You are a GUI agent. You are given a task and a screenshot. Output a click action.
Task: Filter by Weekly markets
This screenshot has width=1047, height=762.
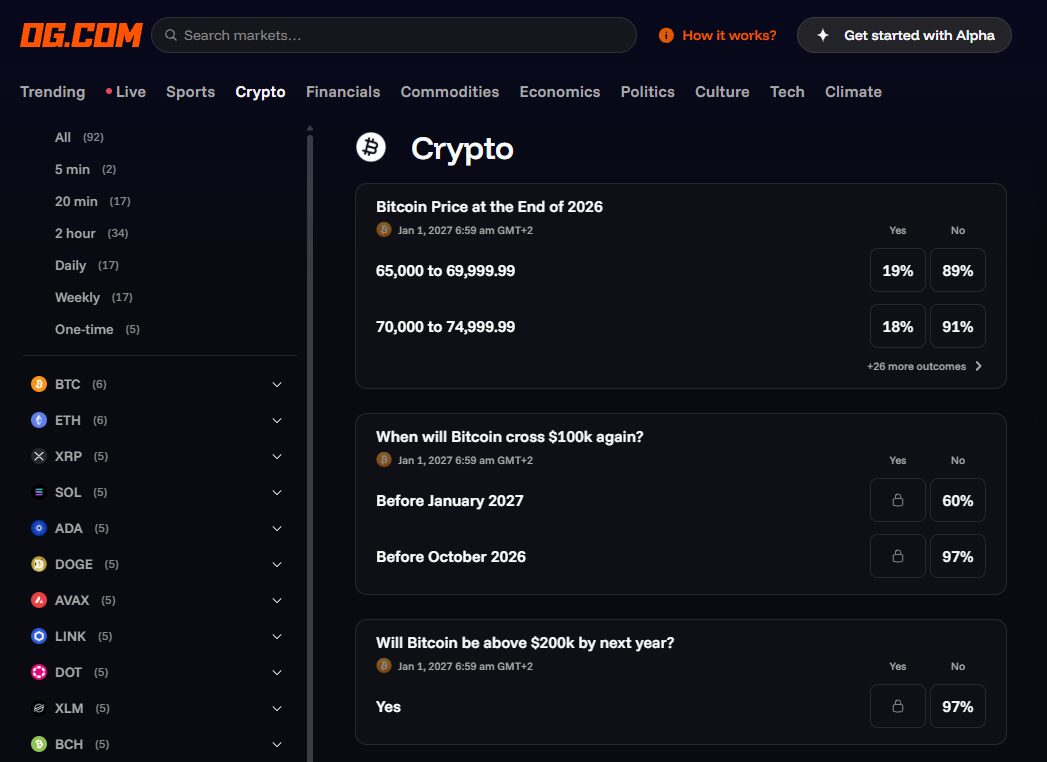[x=93, y=298]
